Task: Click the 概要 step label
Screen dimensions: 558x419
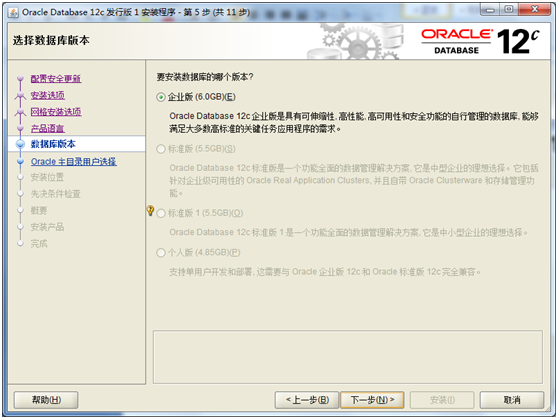Action: [39, 210]
